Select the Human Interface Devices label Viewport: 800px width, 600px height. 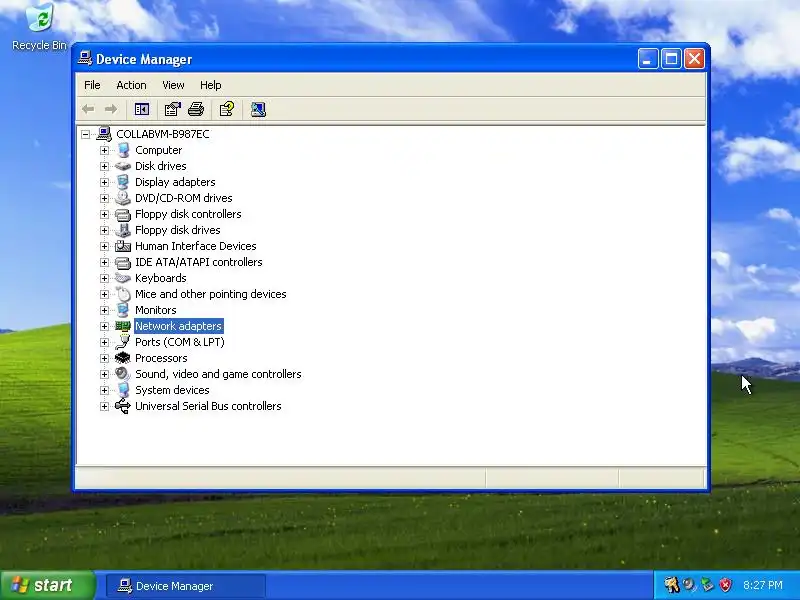[x=195, y=246]
